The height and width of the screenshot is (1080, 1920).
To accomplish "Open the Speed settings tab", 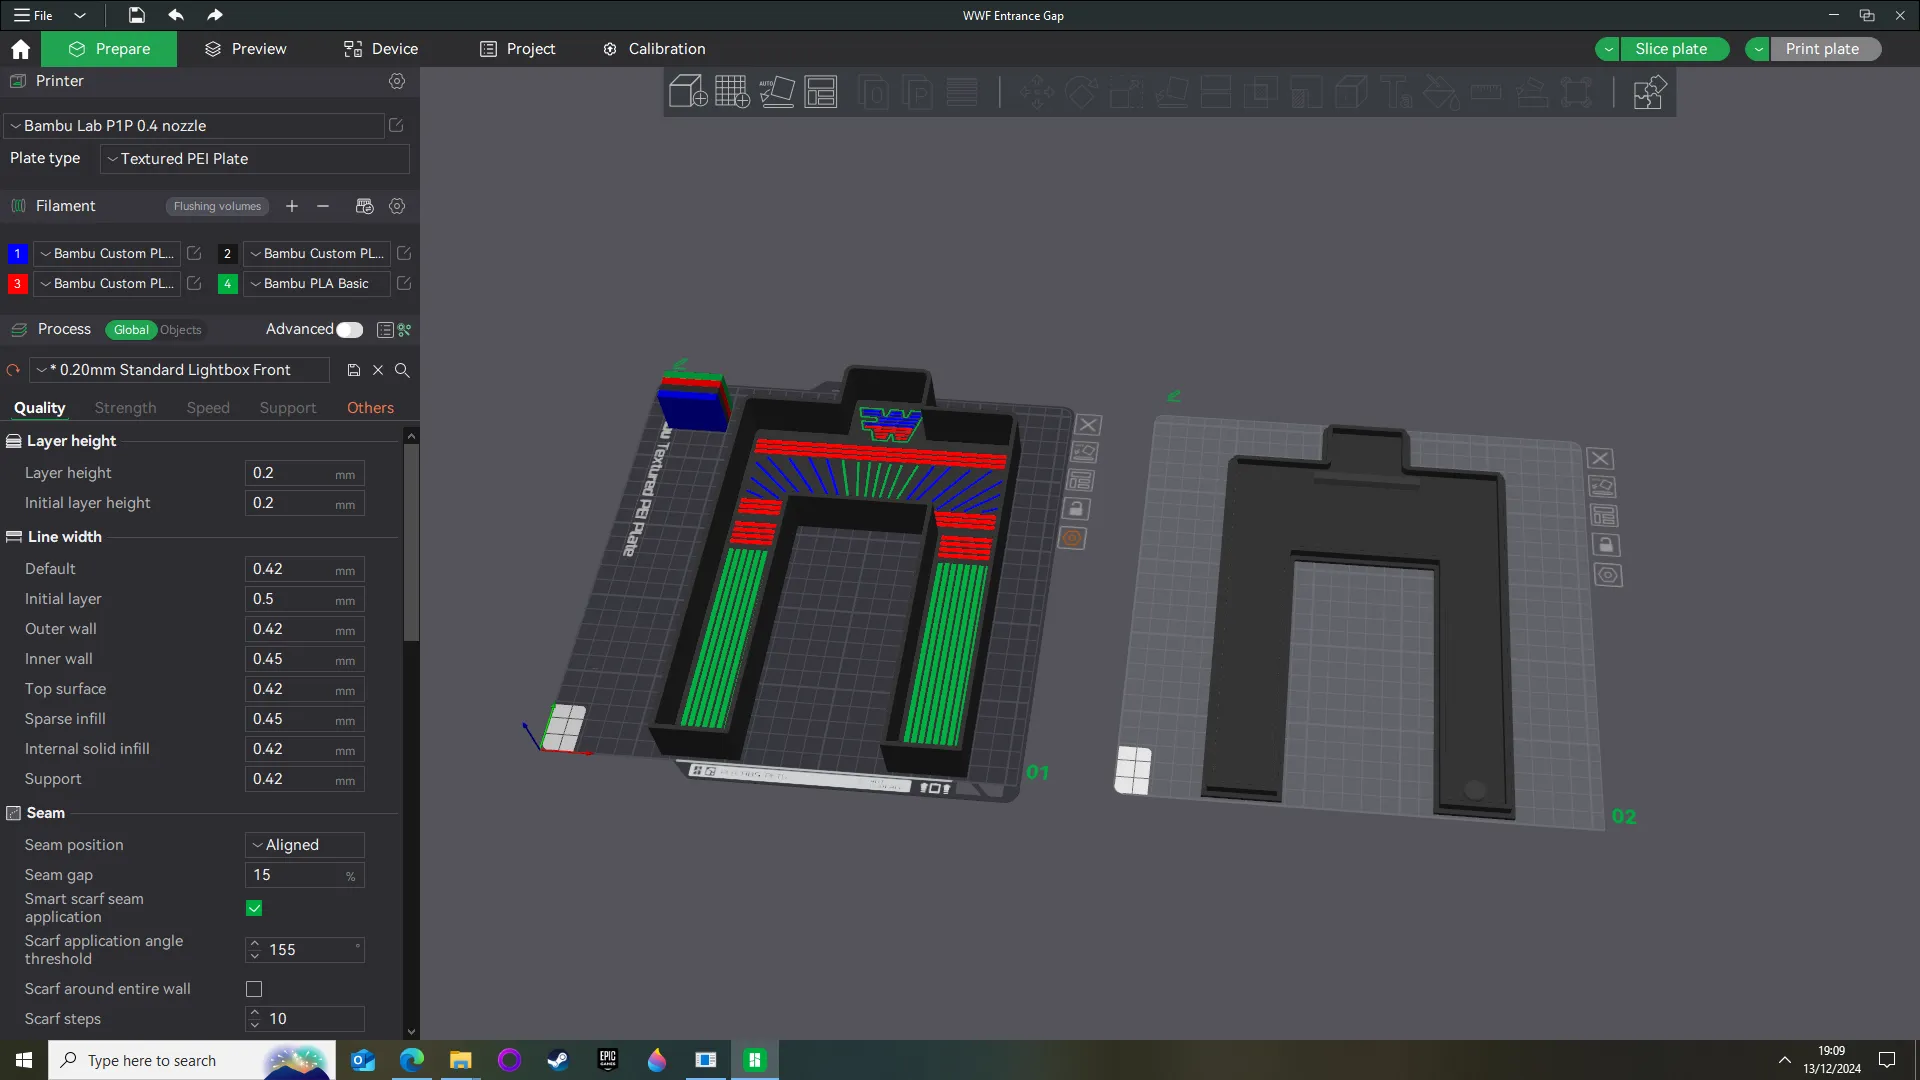I will click(x=208, y=408).
